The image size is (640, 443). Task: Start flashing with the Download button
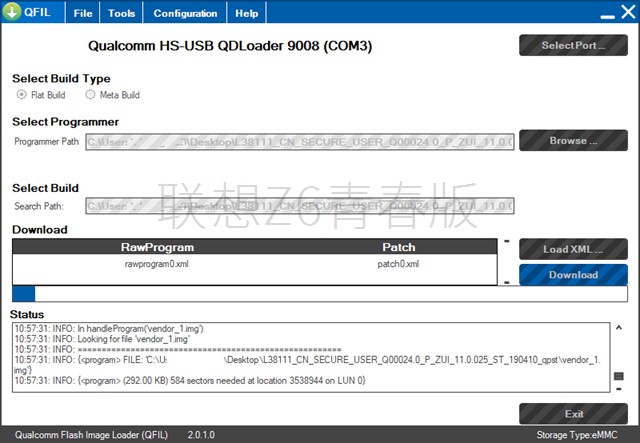pyautogui.click(x=573, y=275)
